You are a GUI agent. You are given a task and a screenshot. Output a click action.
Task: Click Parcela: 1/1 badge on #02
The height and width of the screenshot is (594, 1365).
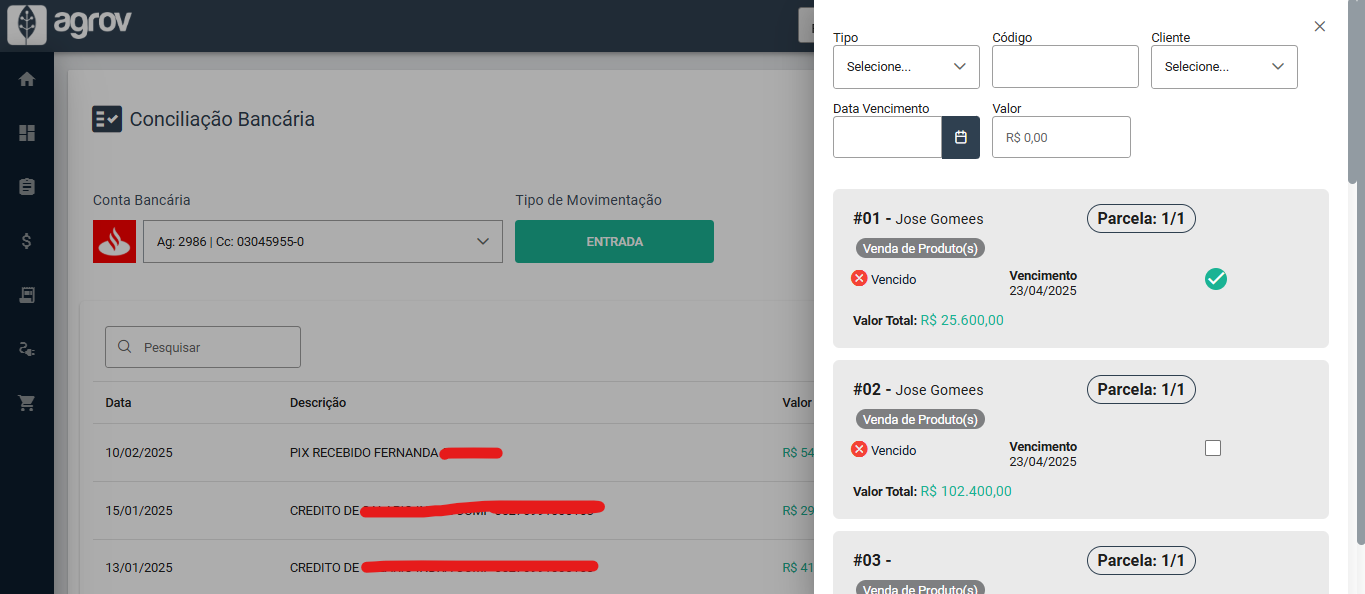[x=1141, y=390]
